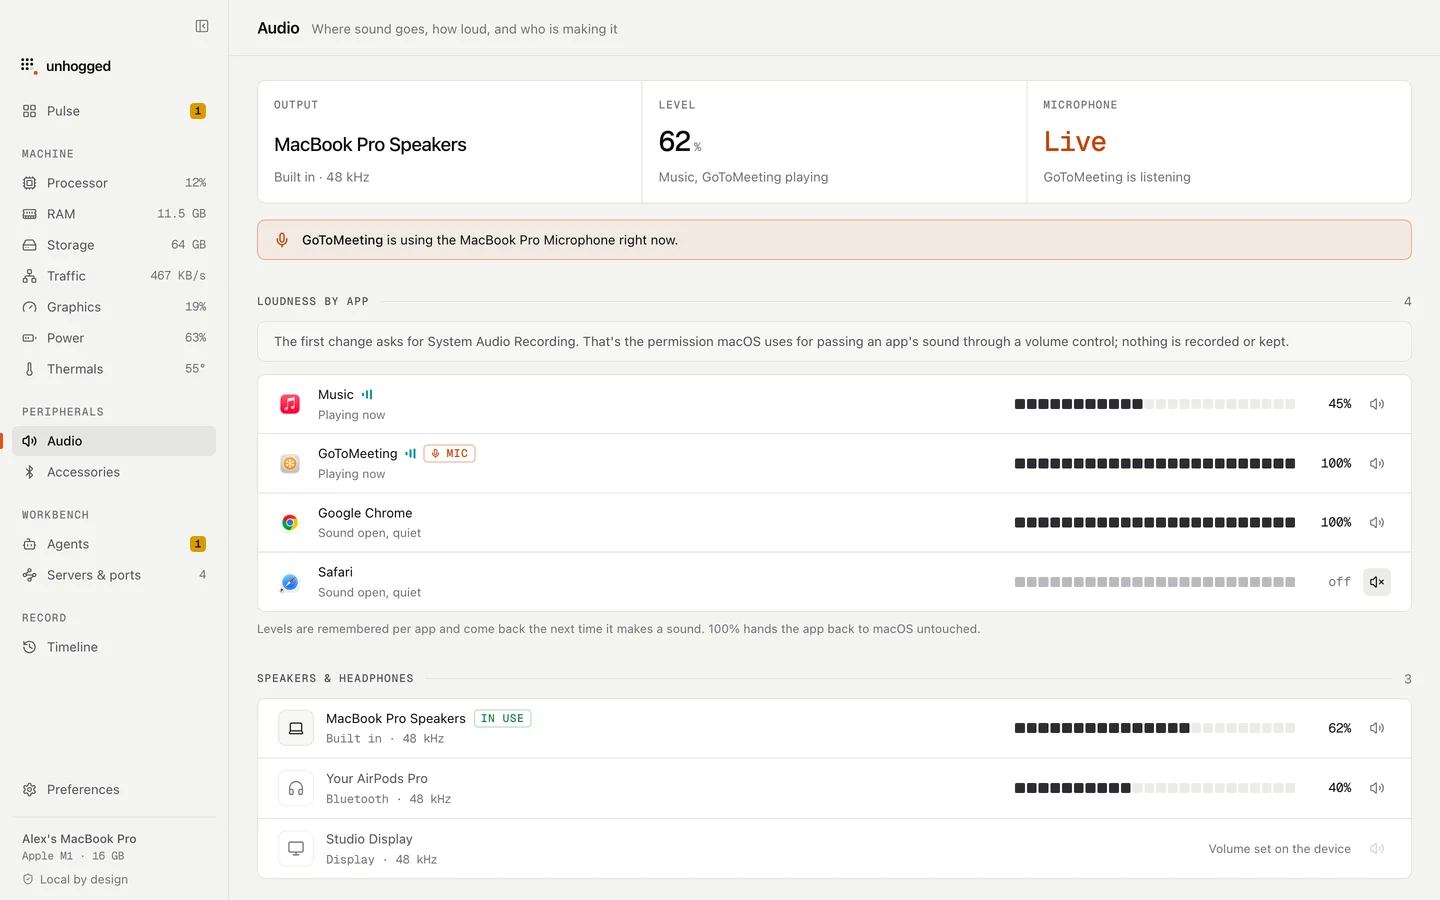Mute the Music app
The height and width of the screenshot is (900, 1440).
click(x=1377, y=404)
